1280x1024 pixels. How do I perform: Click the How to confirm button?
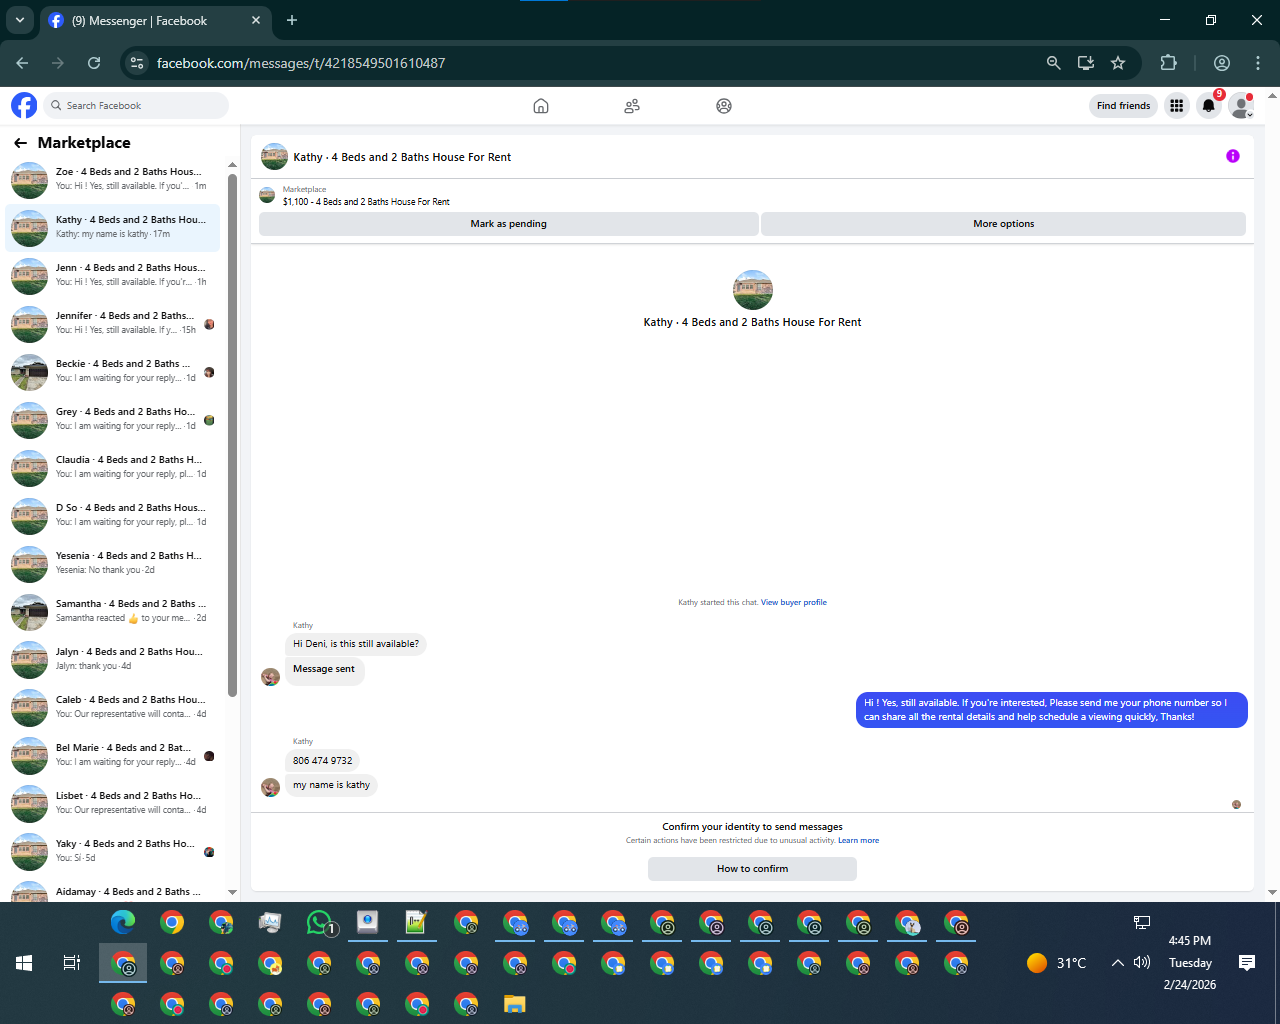752,869
